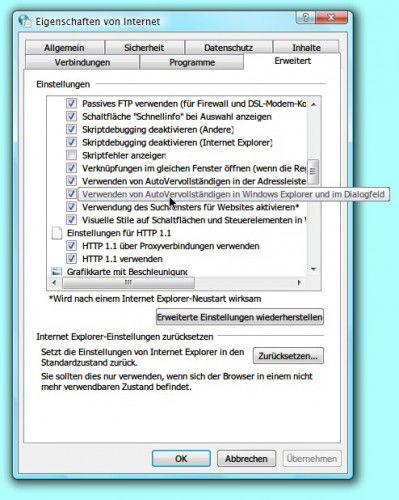This screenshot has width=399, height=500.
Task: Close the Eigenschaften von Internet dialog
Action: tap(332, 17)
